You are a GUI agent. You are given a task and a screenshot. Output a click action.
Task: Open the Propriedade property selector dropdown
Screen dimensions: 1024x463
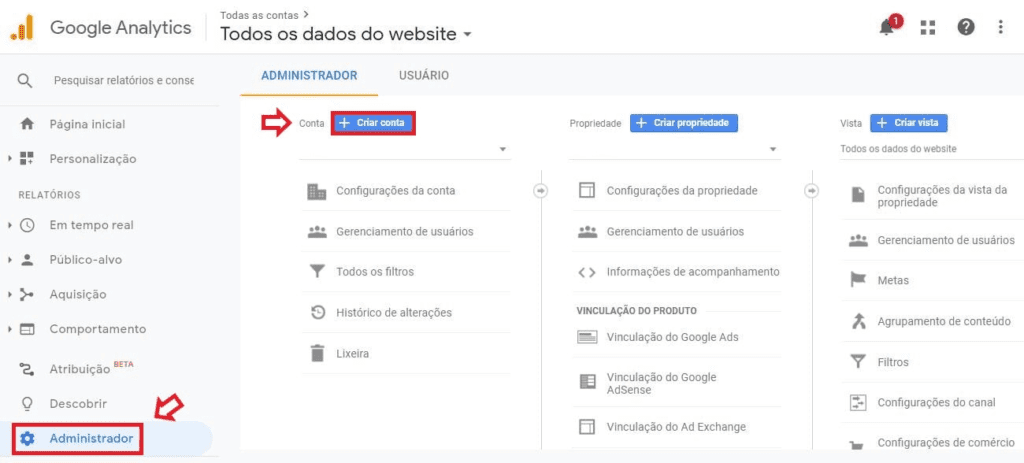[x=675, y=150]
